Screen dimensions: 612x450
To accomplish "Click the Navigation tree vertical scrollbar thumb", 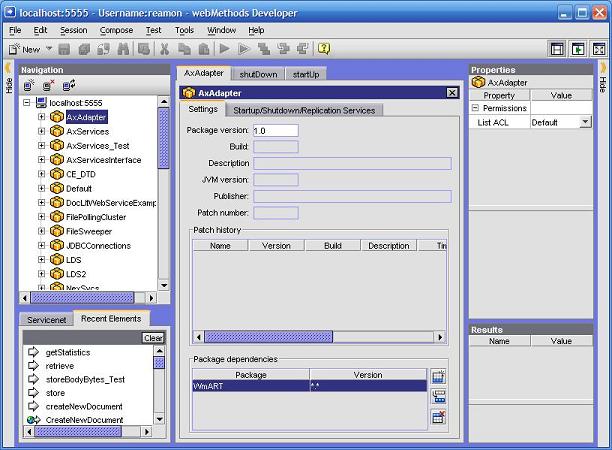I will 164,138.
